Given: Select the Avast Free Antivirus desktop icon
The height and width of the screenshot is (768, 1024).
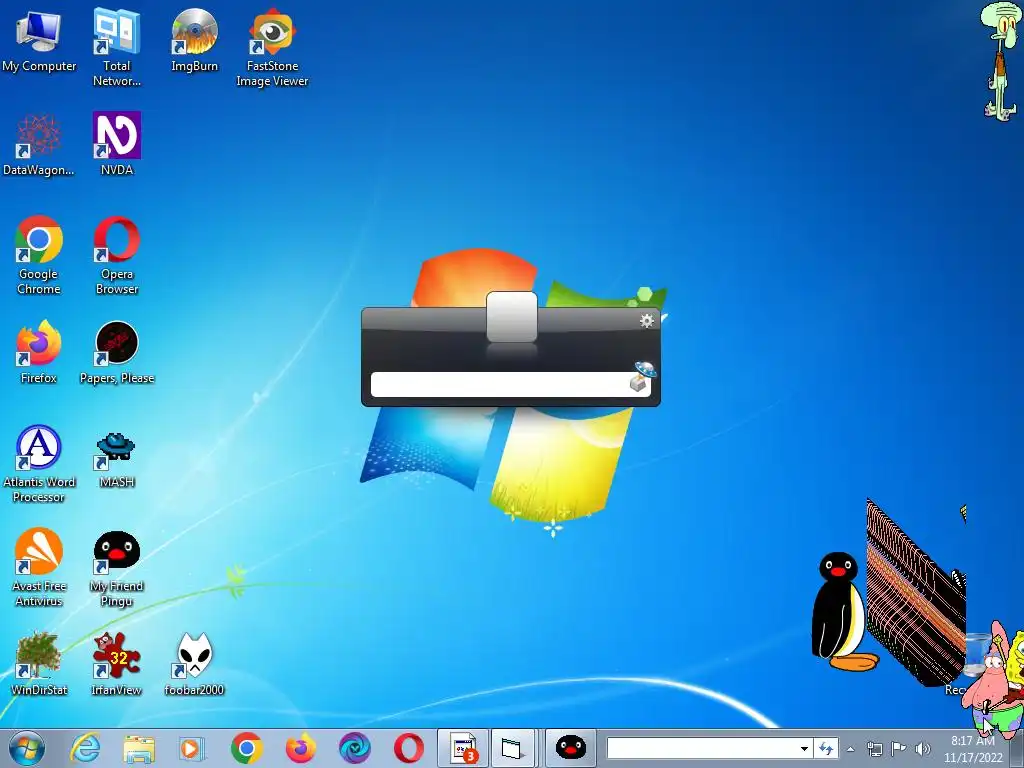Looking at the screenshot, I should click(39, 568).
